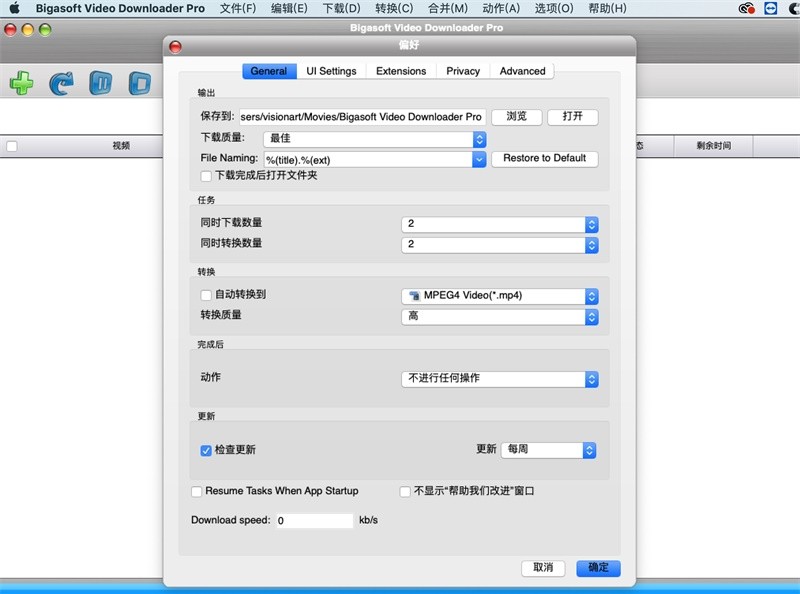Open the Bigasoft Video Downloader Pro app menu

(x=120, y=8)
